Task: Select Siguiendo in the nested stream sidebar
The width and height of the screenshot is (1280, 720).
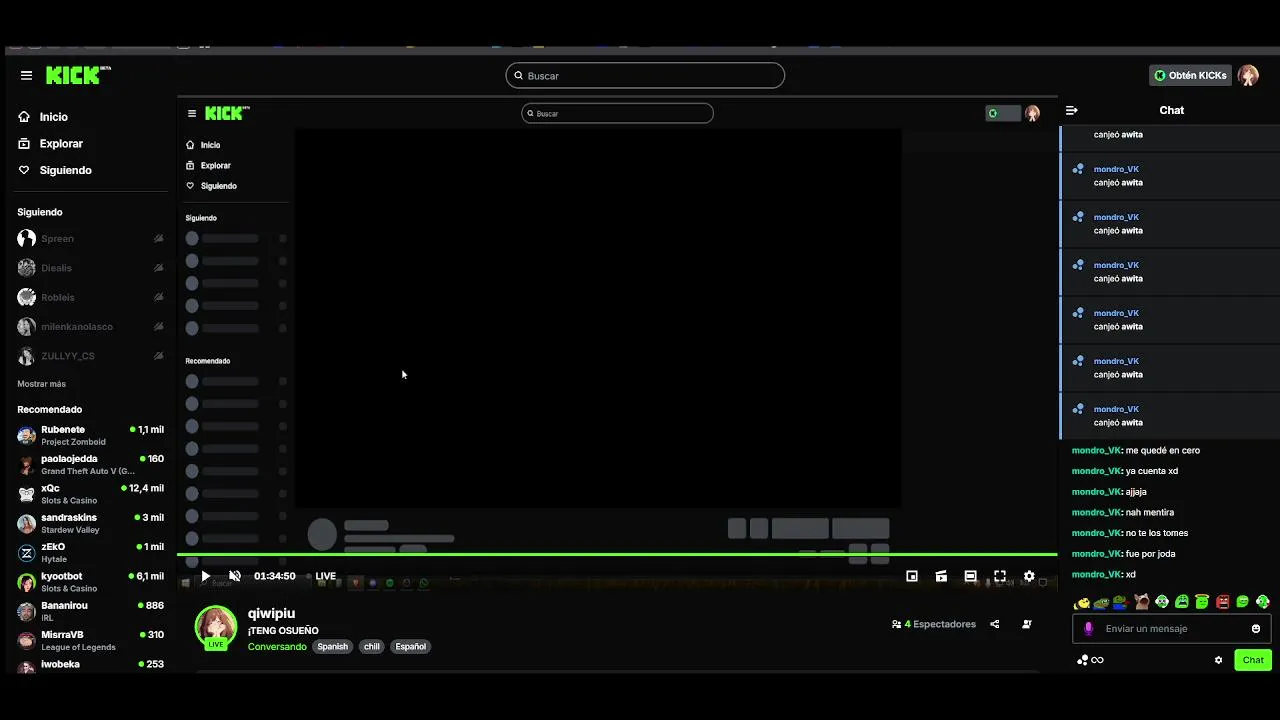Action: 219,186
